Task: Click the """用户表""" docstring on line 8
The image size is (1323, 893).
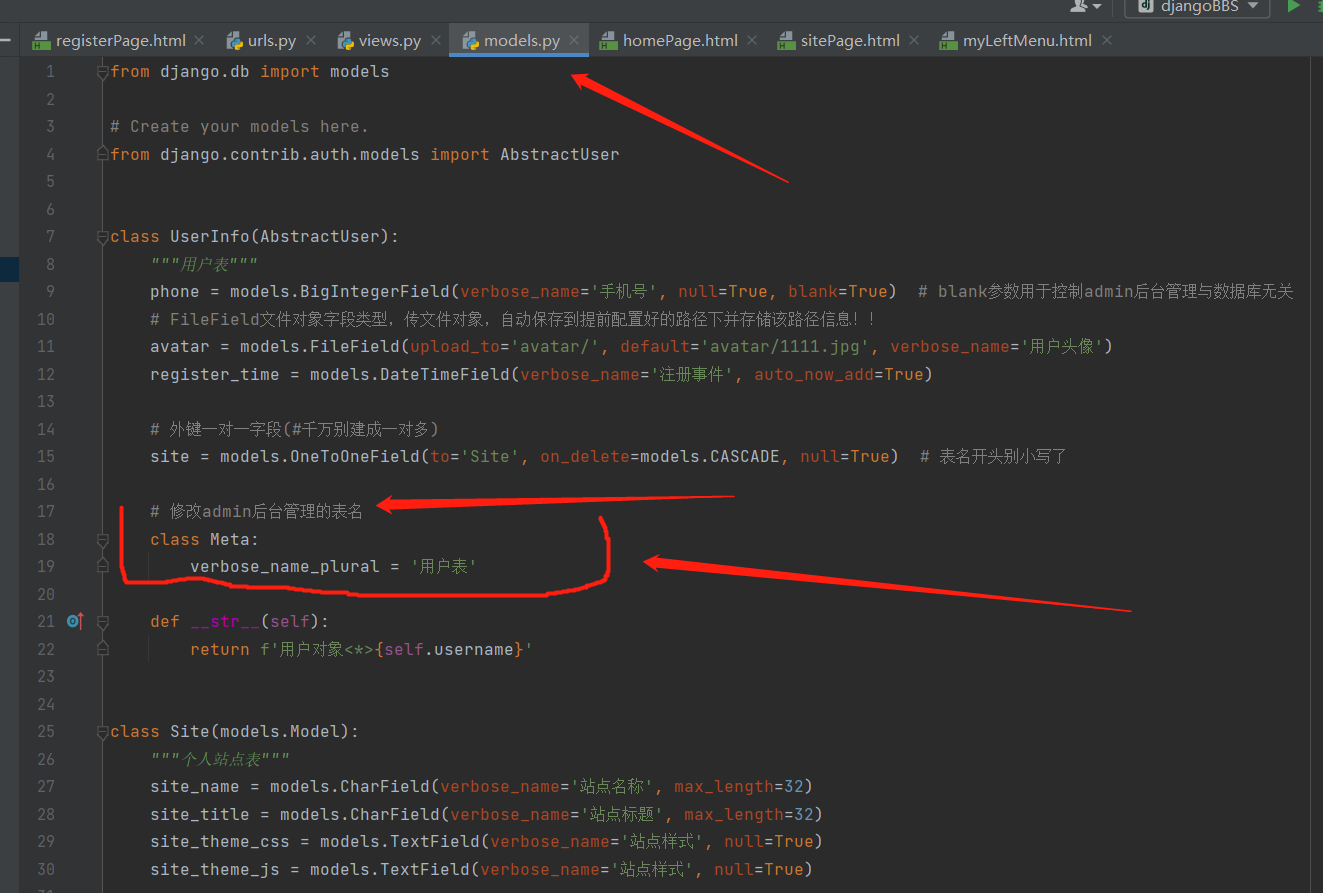Action: 204,265
